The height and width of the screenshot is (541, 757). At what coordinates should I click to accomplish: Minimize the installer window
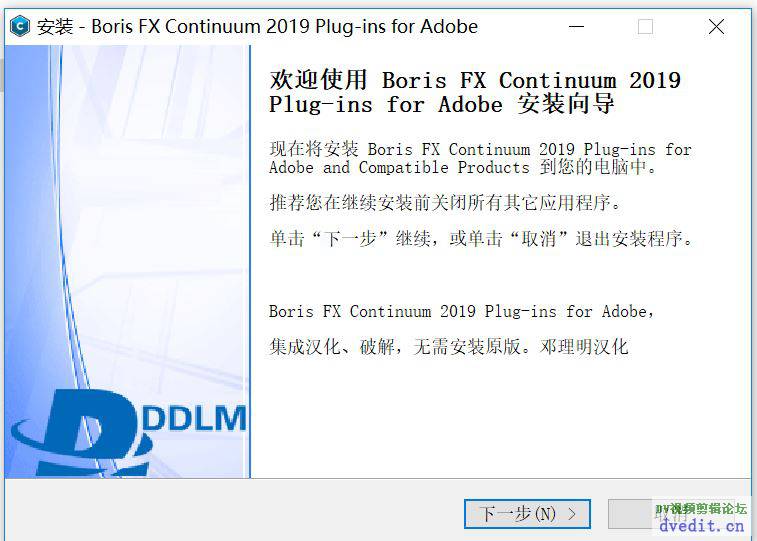tap(574, 27)
